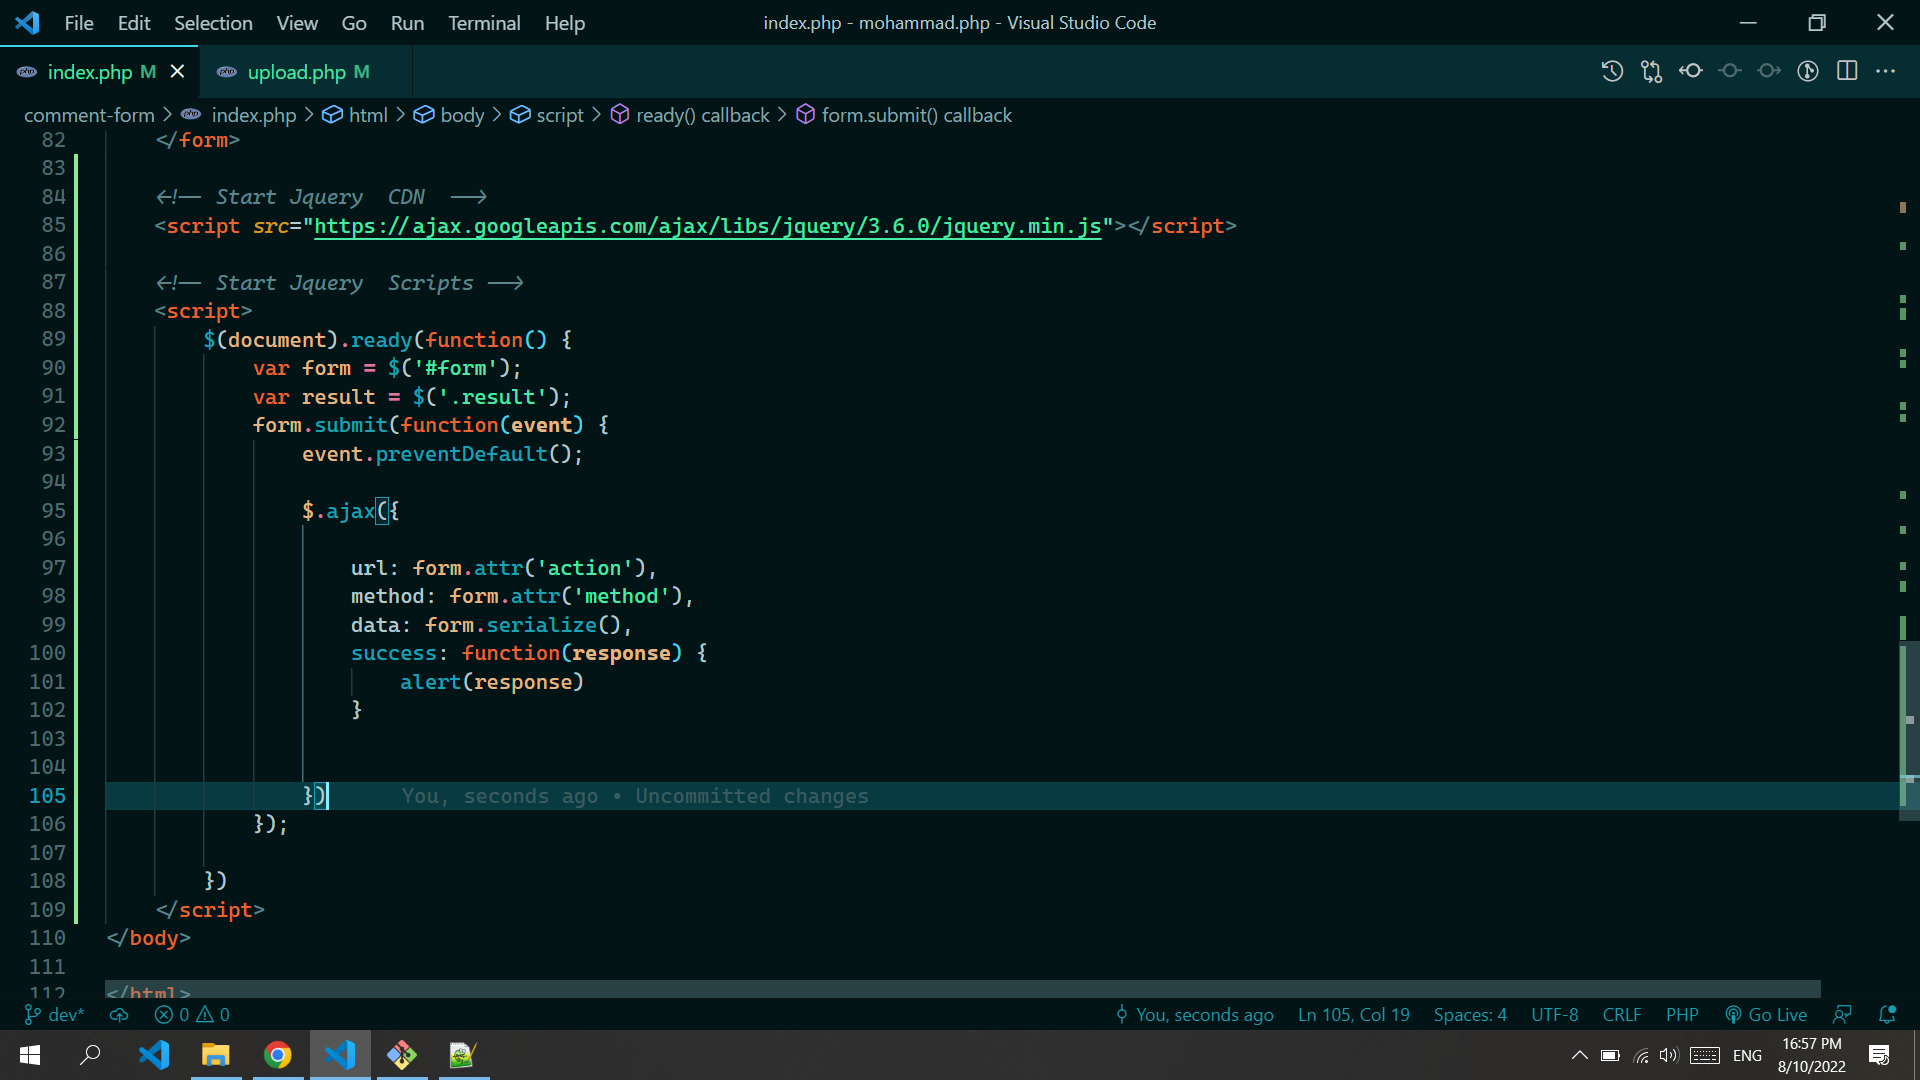Click the 'event.preventDefault();' code line

[x=442, y=454]
